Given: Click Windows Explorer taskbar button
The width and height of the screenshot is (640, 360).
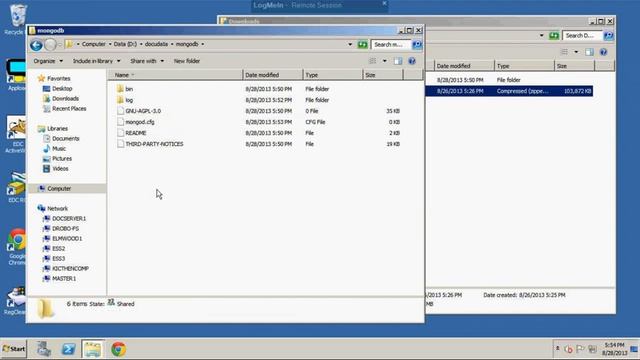Looking at the screenshot, I should 93,349.
